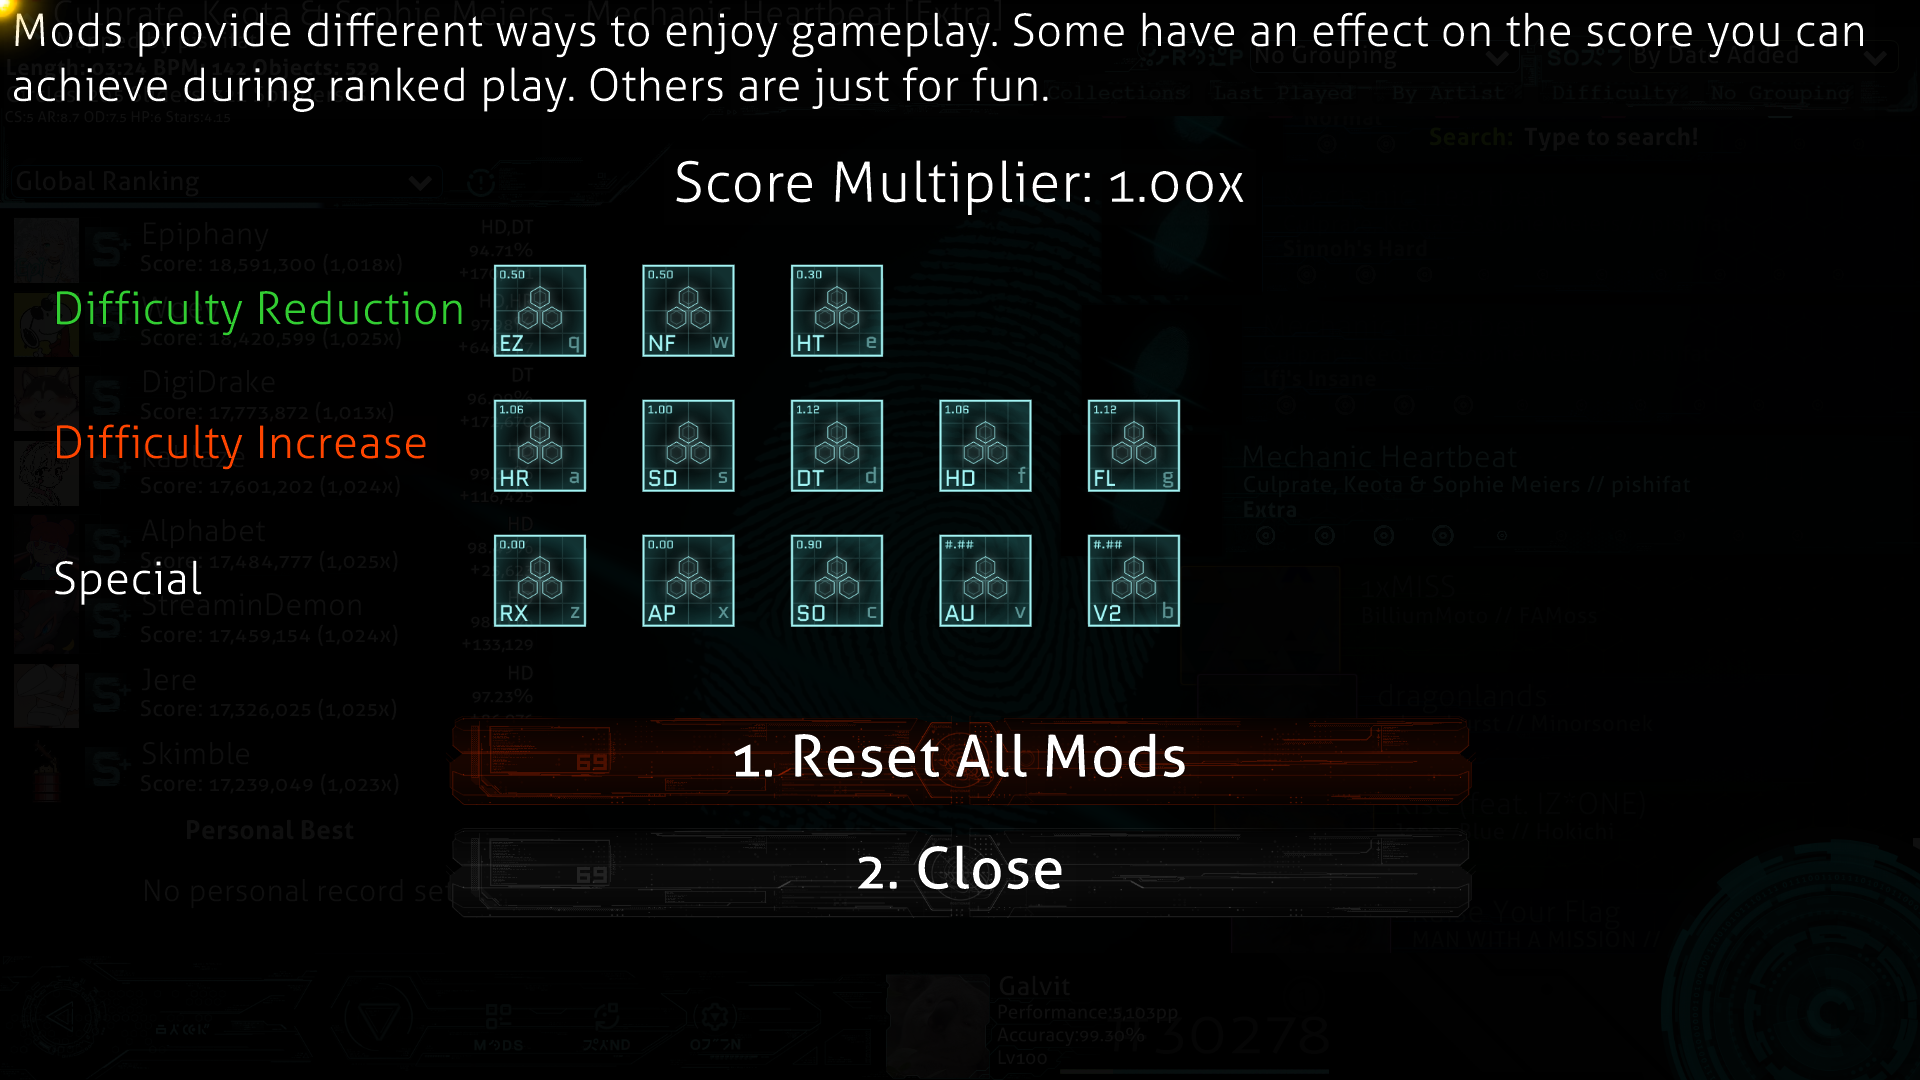Enable the EZ difficulty reduction mod

pos(539,310)
